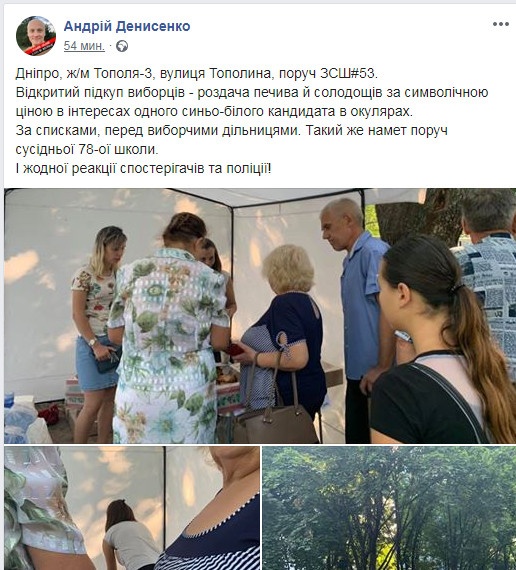This screenshot has width=516, height=570.
Task: Open the large main tent photo
Action: point(260,316)
